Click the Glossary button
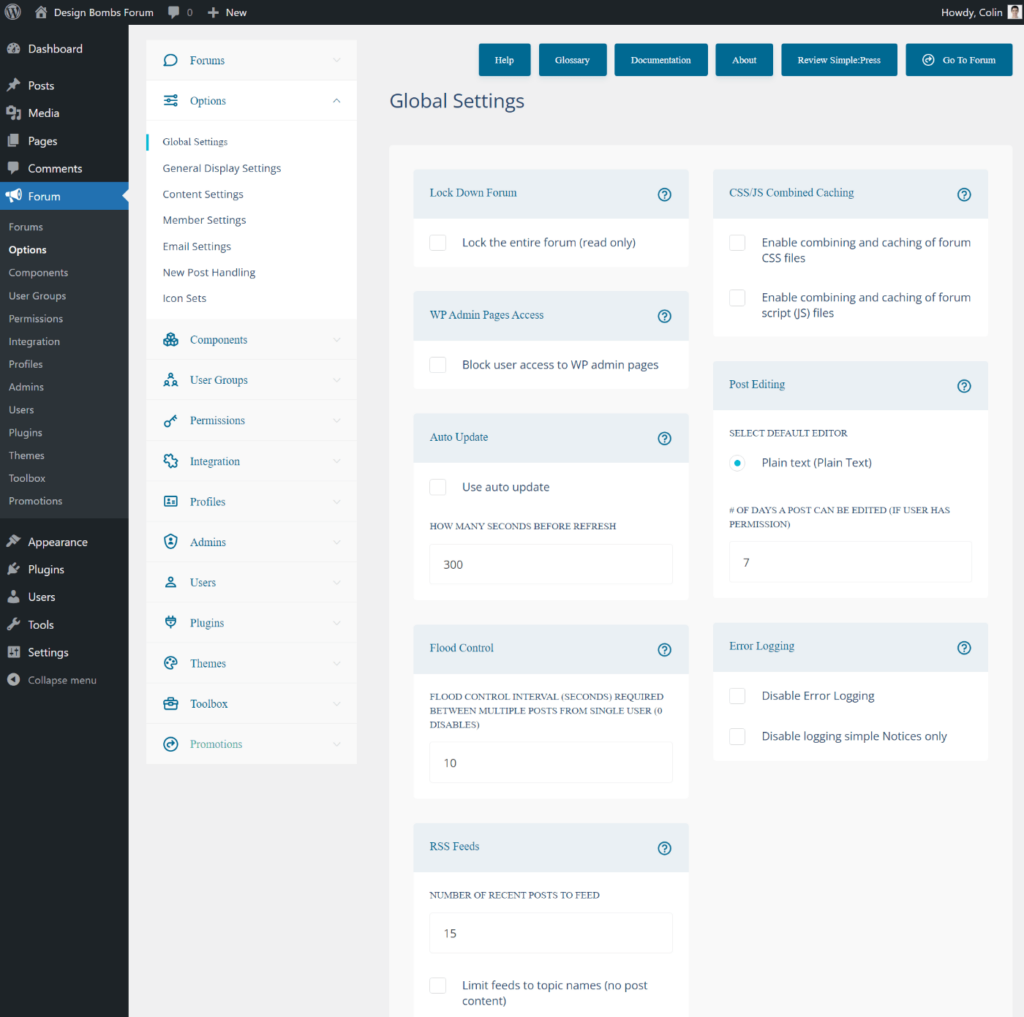The height and width of the screenshot is (1017, 1024). coord(572,60)
